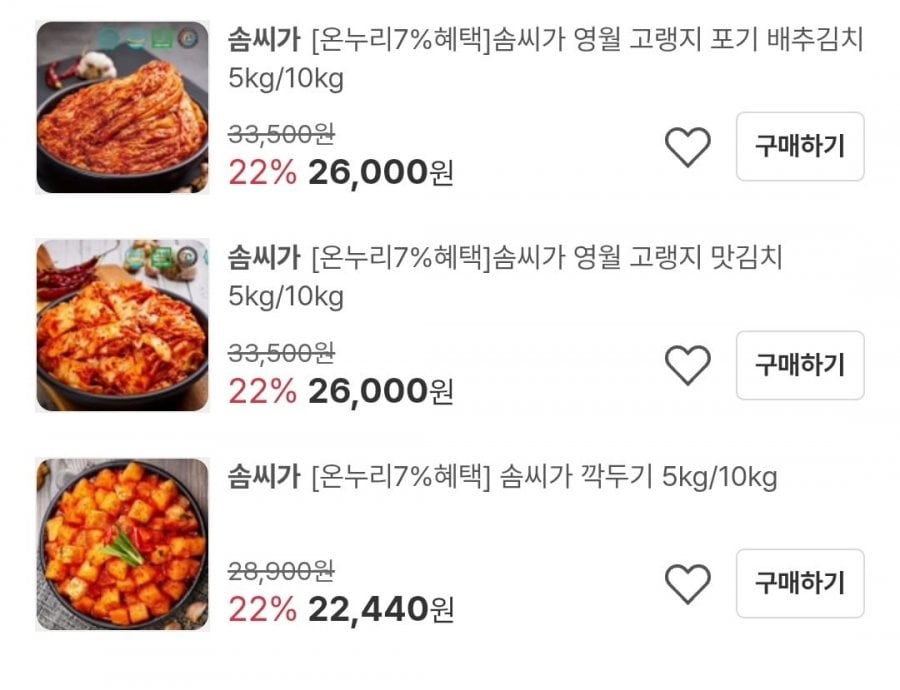Screen dimensions: 900x690
Task: Click the crossed-out 28,900원 original price
Action: 281,571
